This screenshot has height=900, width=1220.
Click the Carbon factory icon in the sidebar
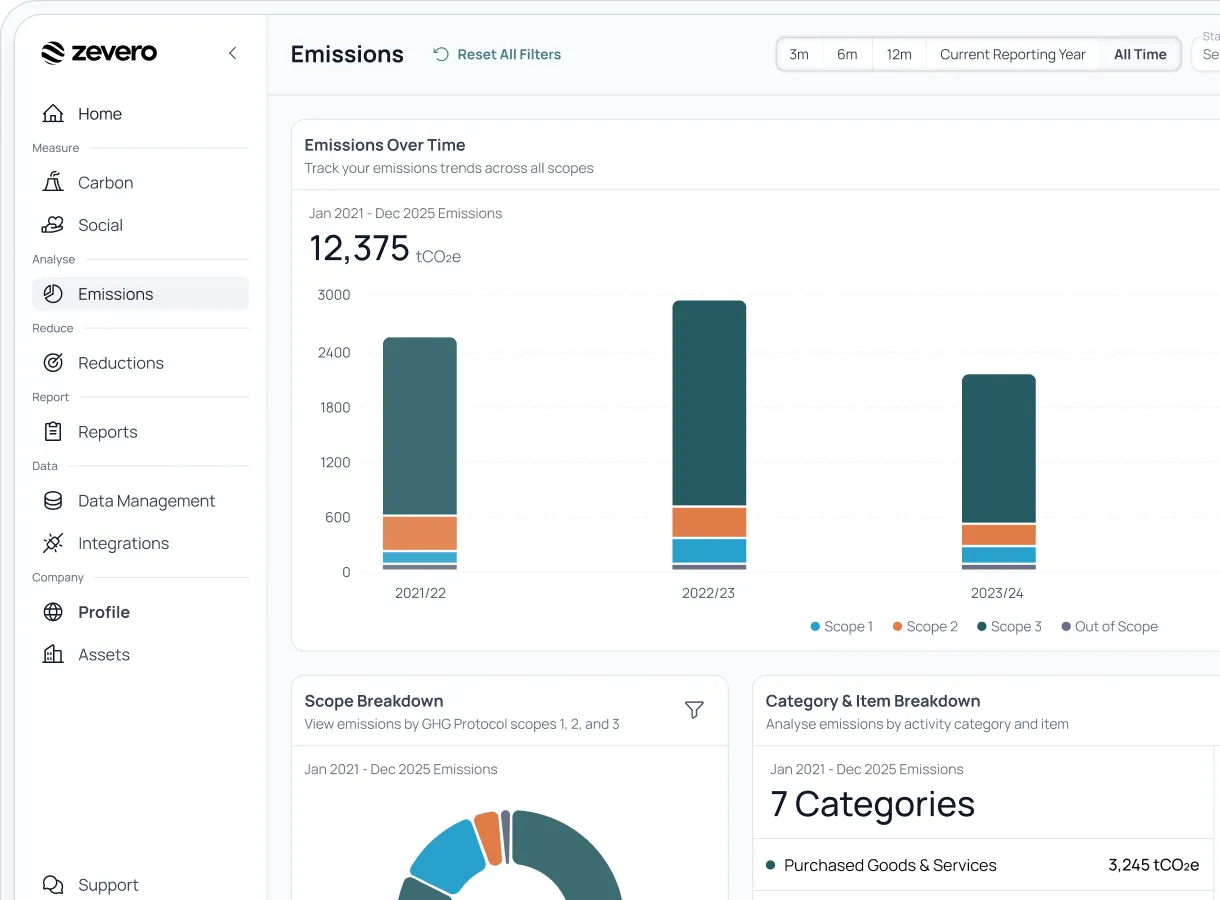click(x=53, y=183)
